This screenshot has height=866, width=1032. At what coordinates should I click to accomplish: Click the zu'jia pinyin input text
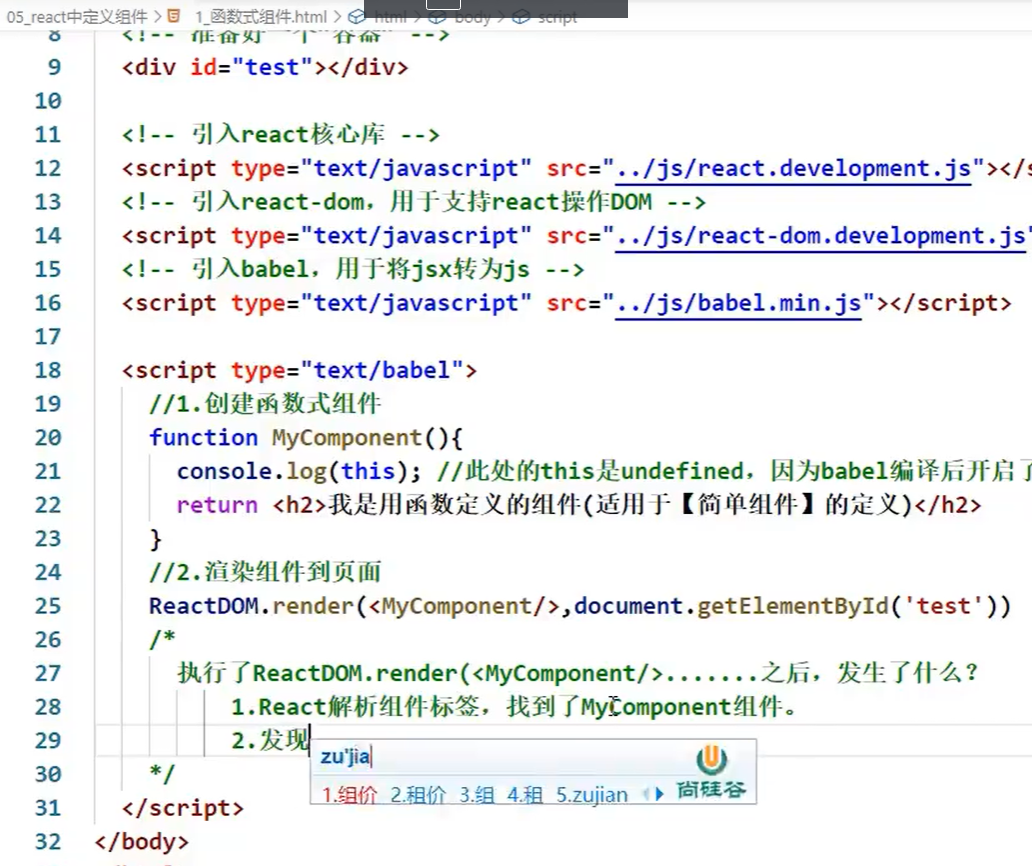(x=346, y=757)
